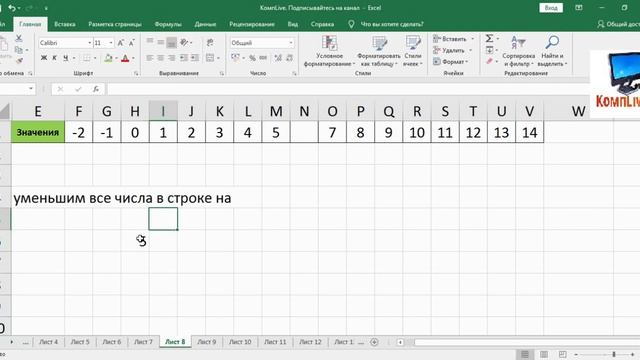Image resolution: width=640 pixels, height=360 pixels.
Task: Open the font size 11 dropdown
Action: pos(111,43)
